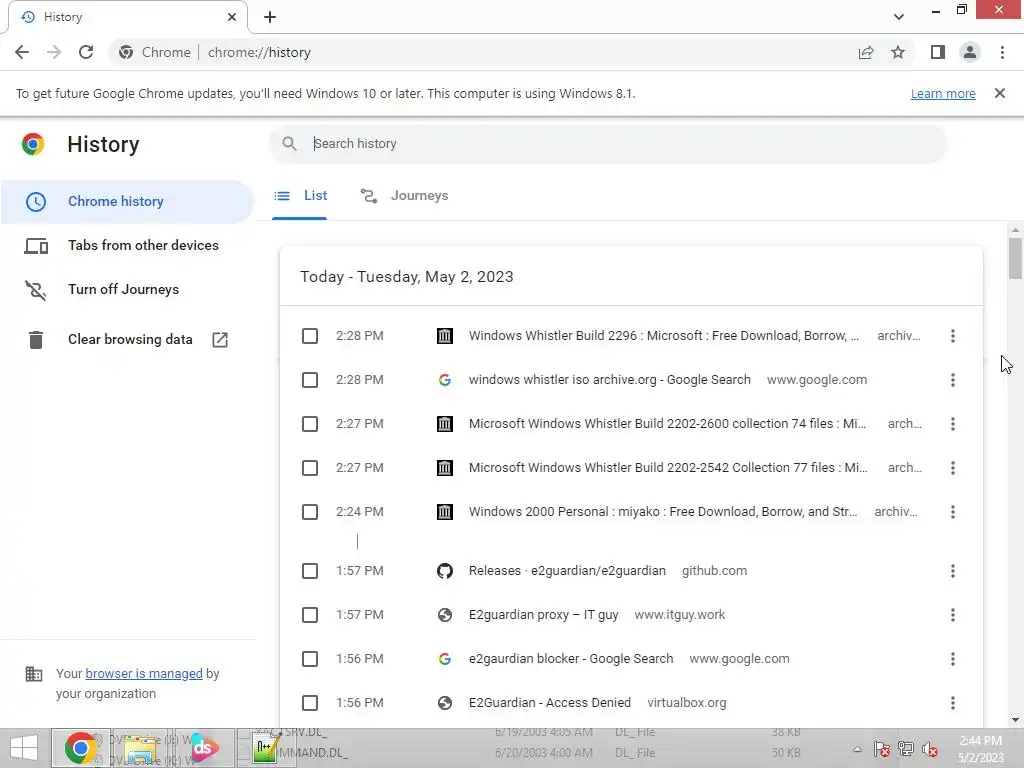This screenshot has height=768, width=1024.
Task: Share this page icon in address bar
Action: (x=866, y=52)
